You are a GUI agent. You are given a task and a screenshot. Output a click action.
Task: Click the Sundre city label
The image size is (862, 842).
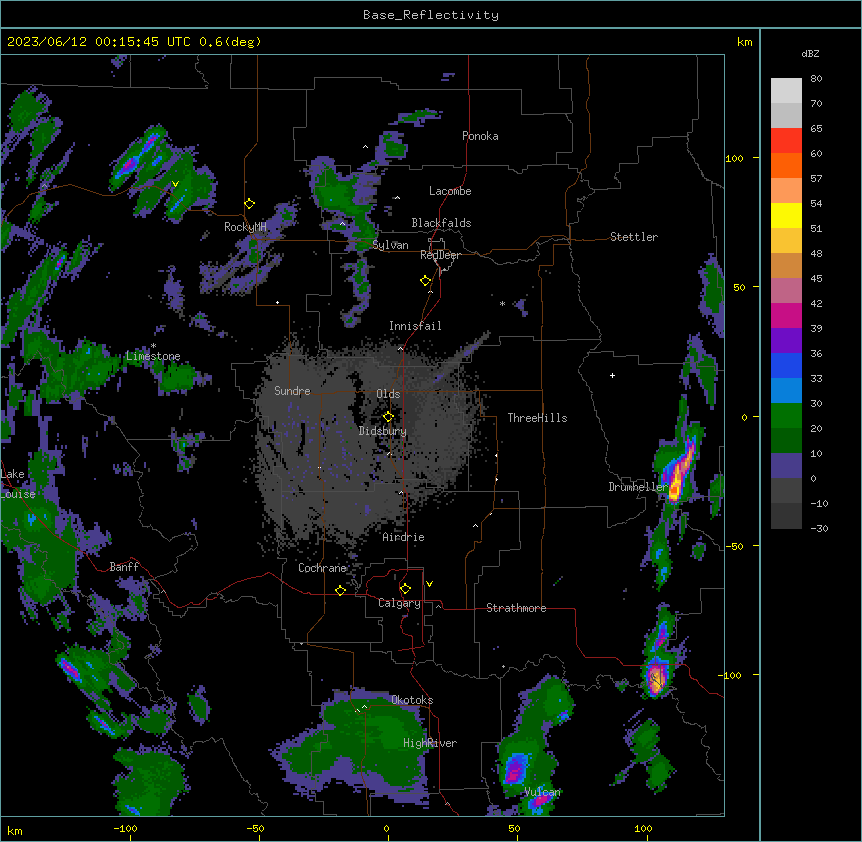click(292, 391)
